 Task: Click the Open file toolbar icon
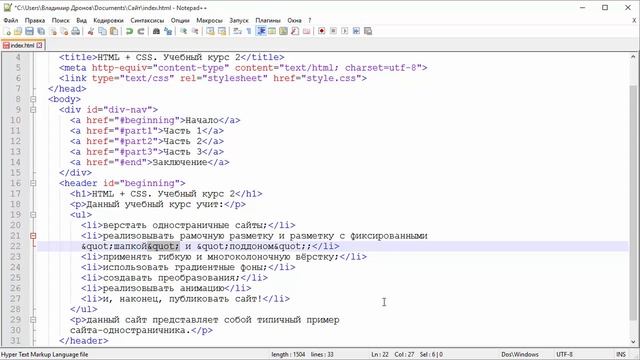pos(18,31)
